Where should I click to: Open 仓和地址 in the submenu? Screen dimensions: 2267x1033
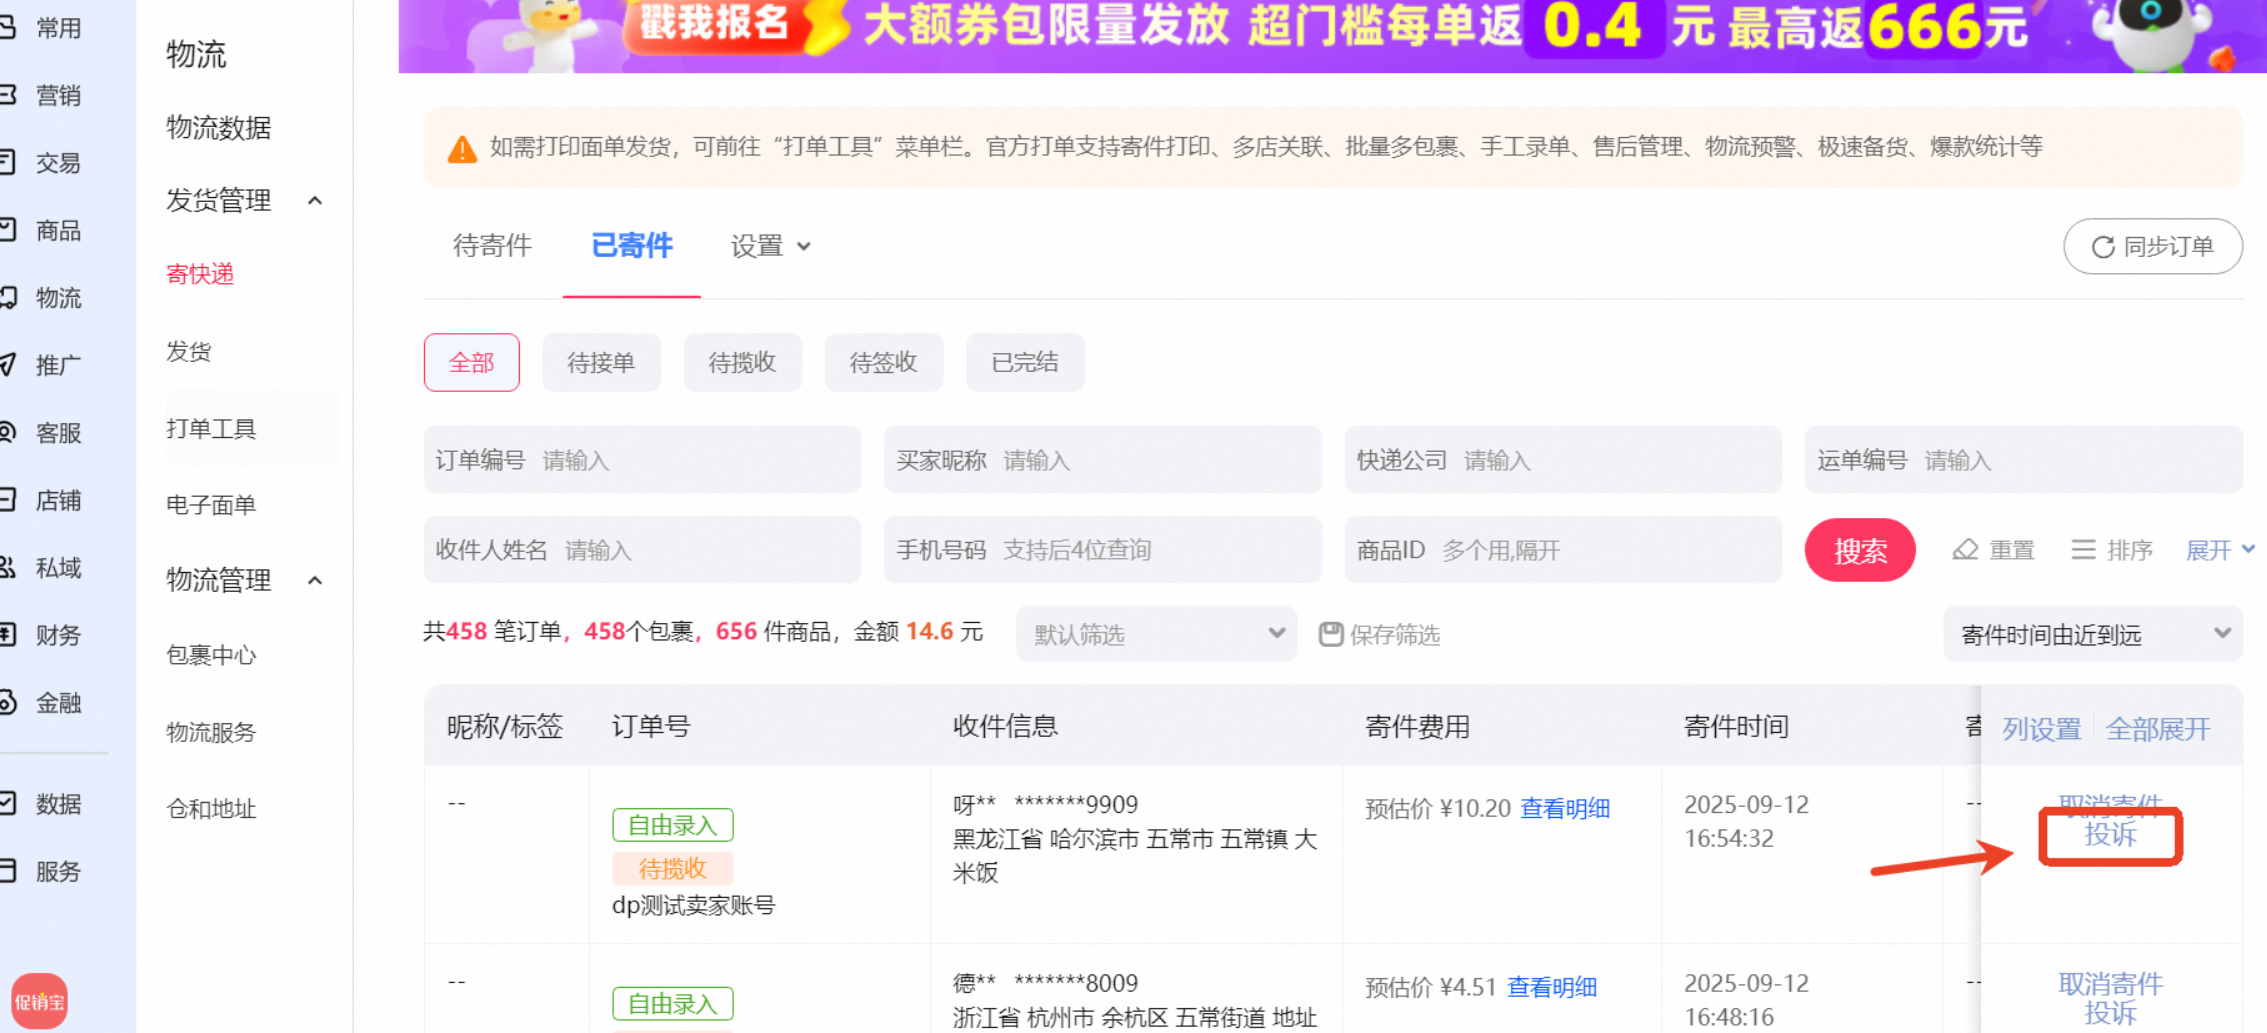pos(211,809)
